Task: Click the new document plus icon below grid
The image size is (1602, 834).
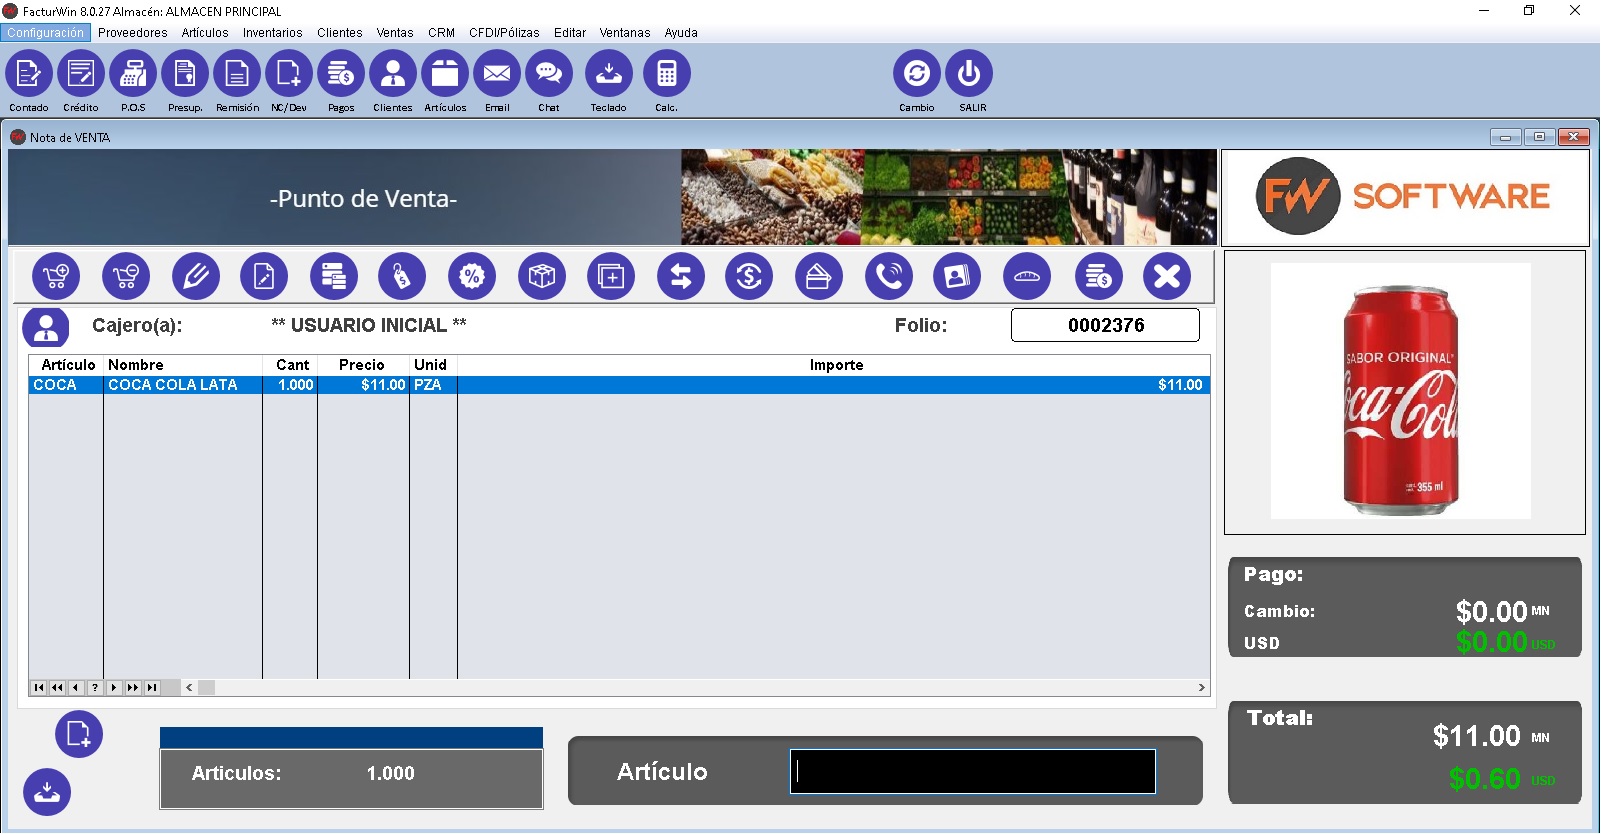Action: coord(79,734)
